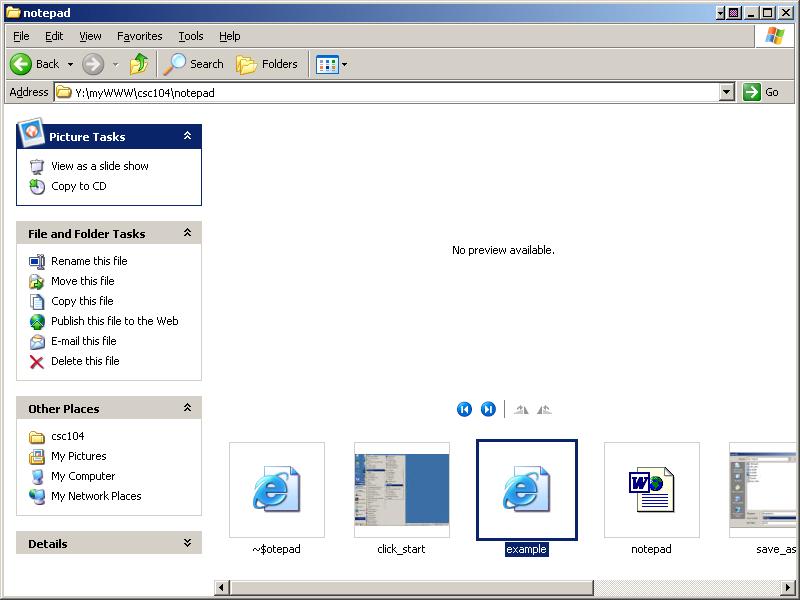The height and width of the screenshot is (600, 800).
Task: Click the red X Delete icon
Action: (x=37, y=362)
